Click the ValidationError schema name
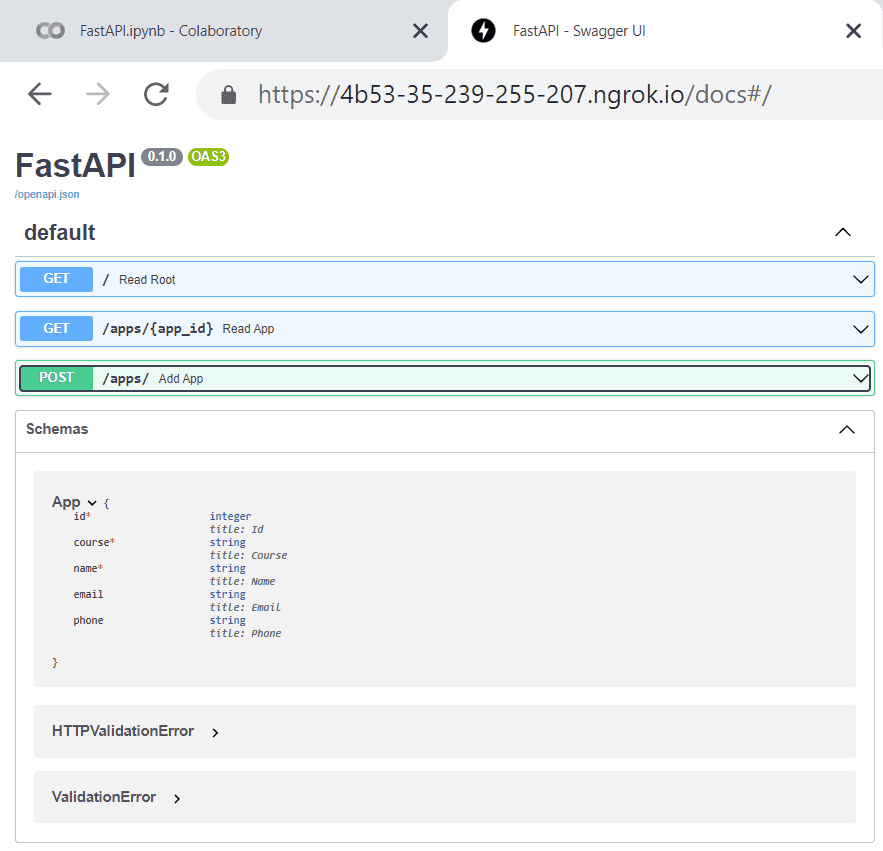Viewport: 883px width, 851px height. (x=104, y=797)
